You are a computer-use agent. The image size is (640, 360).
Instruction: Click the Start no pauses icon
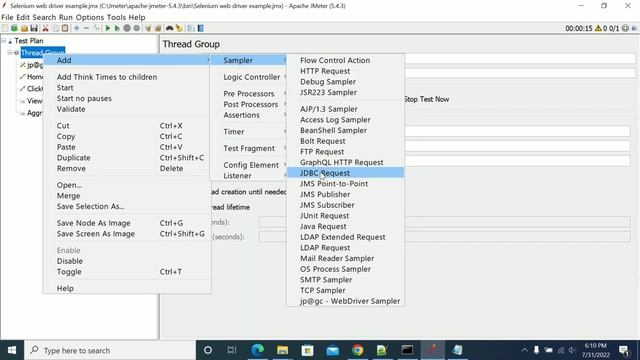click(117, 28)
